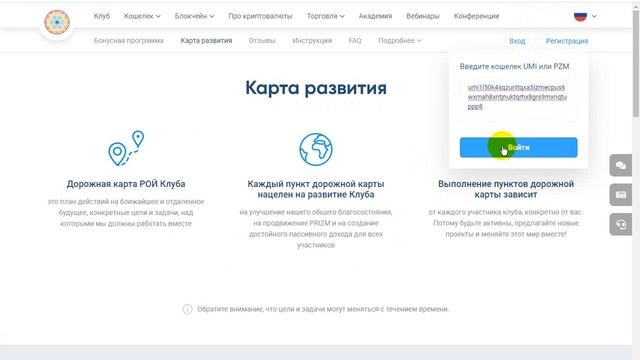
Task: Expand the language selector chevron
Action: coord(594,16)
